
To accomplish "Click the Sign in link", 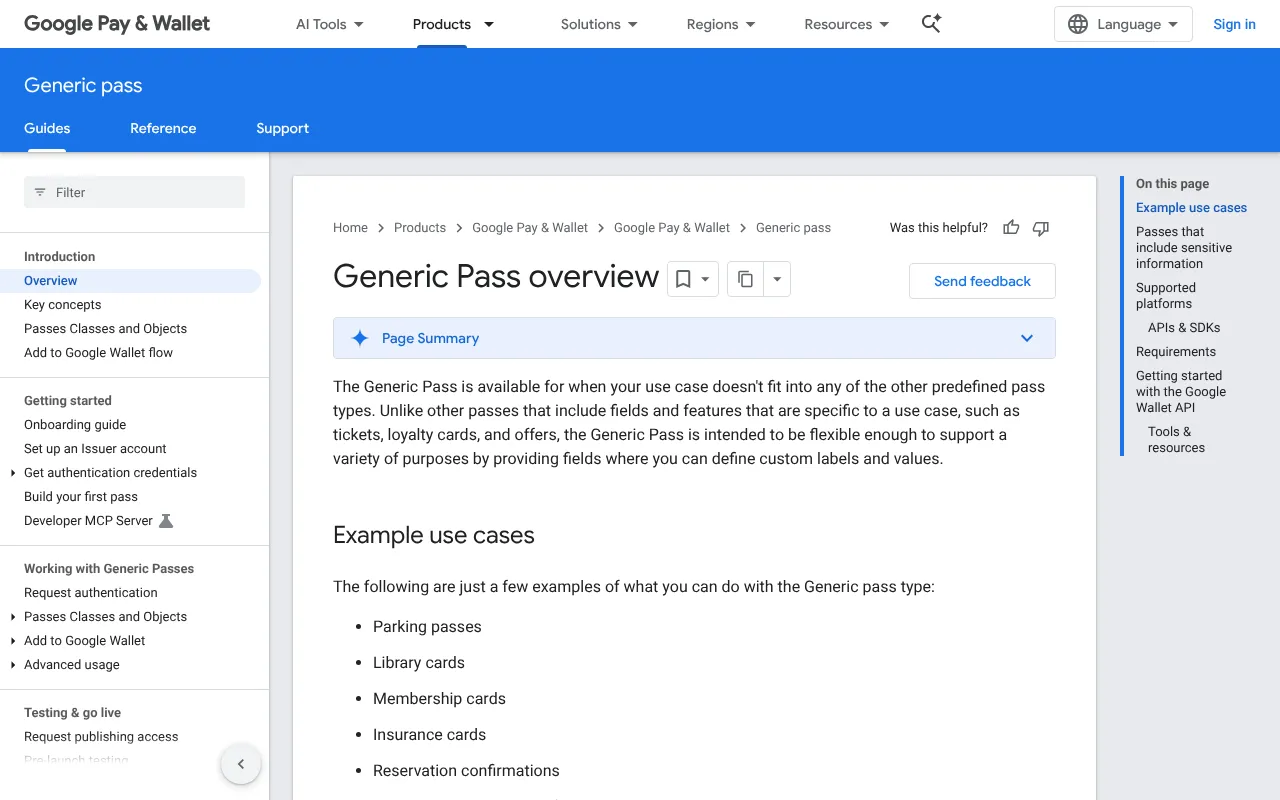I will tap(1234, 24).
